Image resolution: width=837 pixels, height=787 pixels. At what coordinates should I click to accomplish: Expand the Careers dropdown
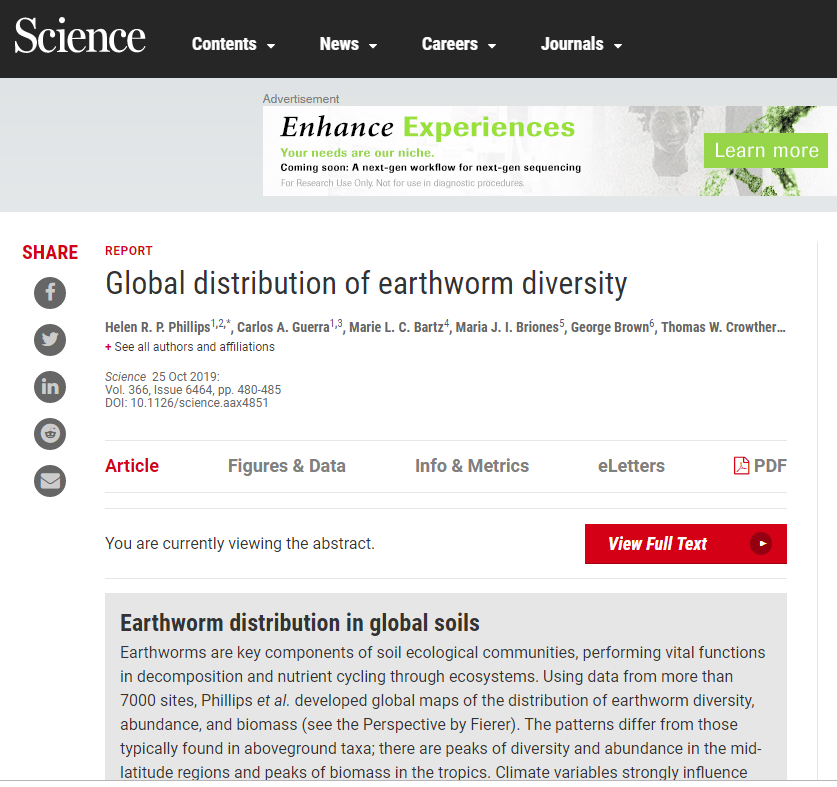[x=458, y=44]
